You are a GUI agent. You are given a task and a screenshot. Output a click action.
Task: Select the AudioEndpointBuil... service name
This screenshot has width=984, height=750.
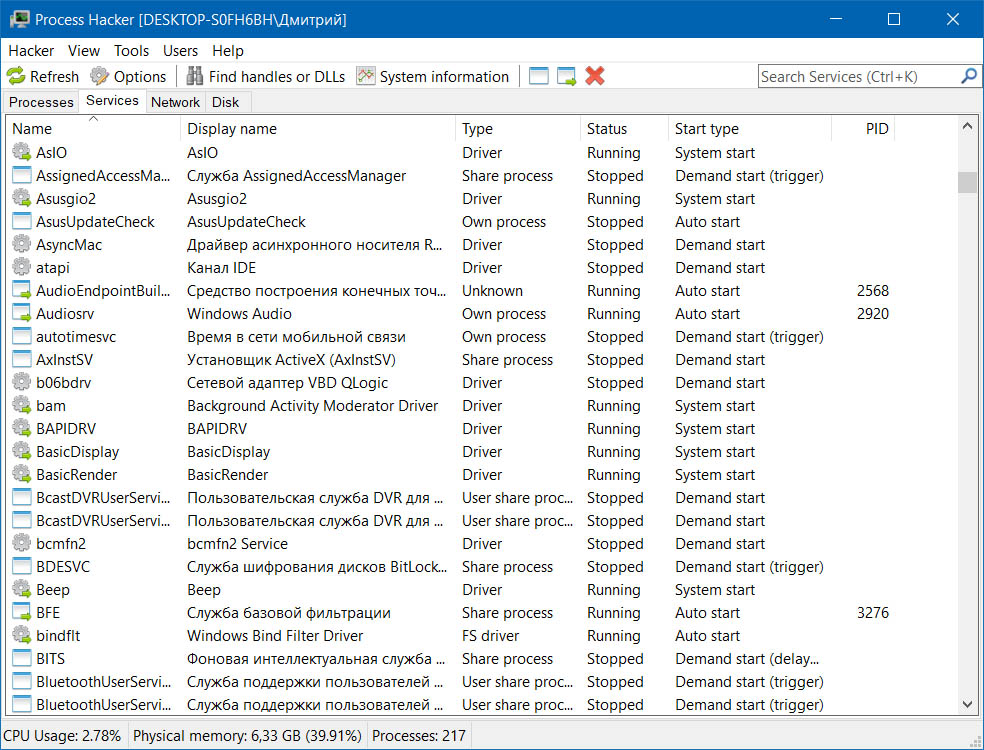click(x=103, y=291)
